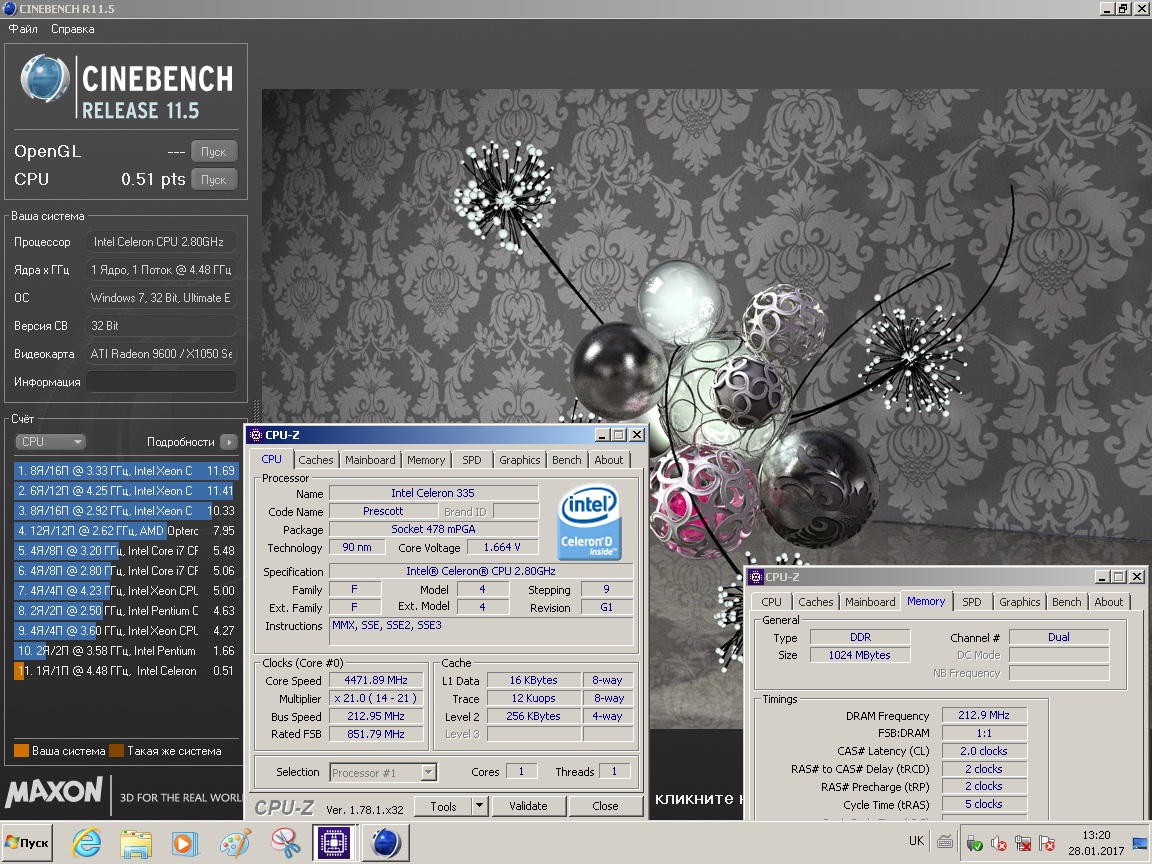
Task: Switch to CPU tab in Memory CPU-Z window
Action: pyautogui.click(x=771, y=602)
